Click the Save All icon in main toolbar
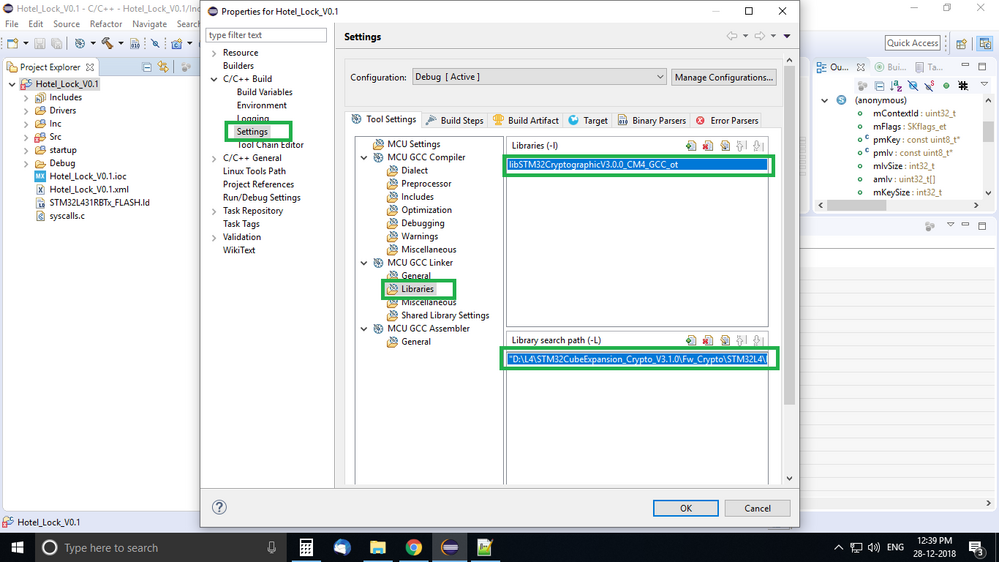This screenshot has width=999, height=562. (57, 43)
